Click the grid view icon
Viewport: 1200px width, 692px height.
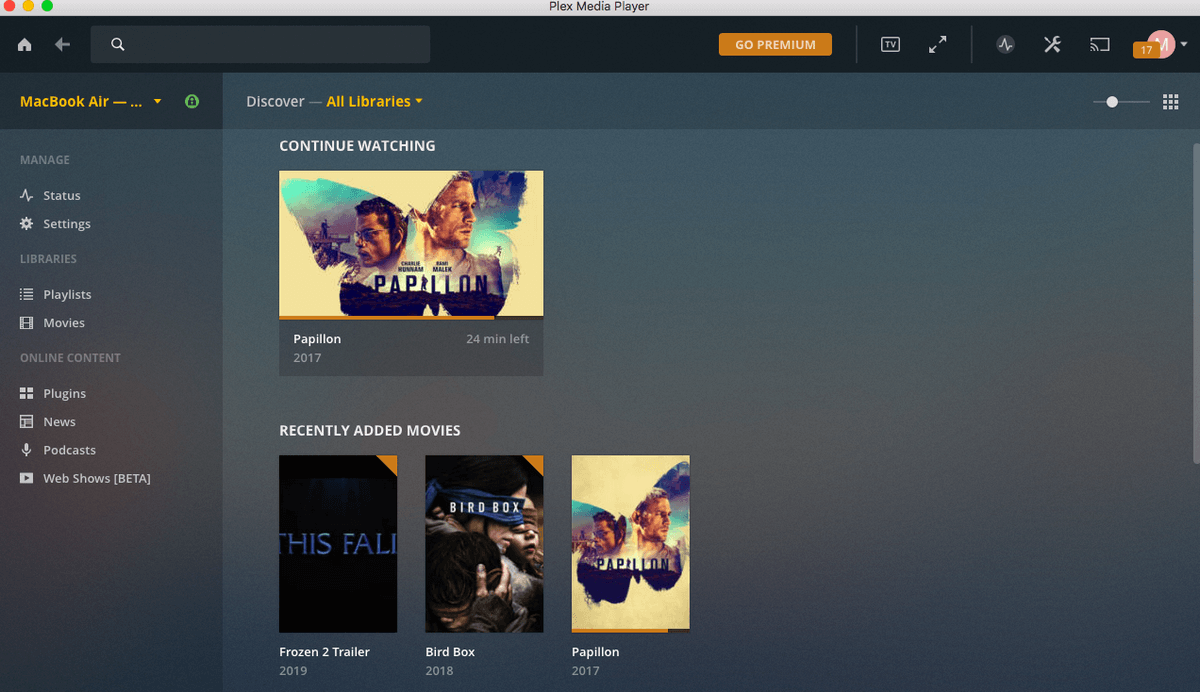tap(1171, 102)
